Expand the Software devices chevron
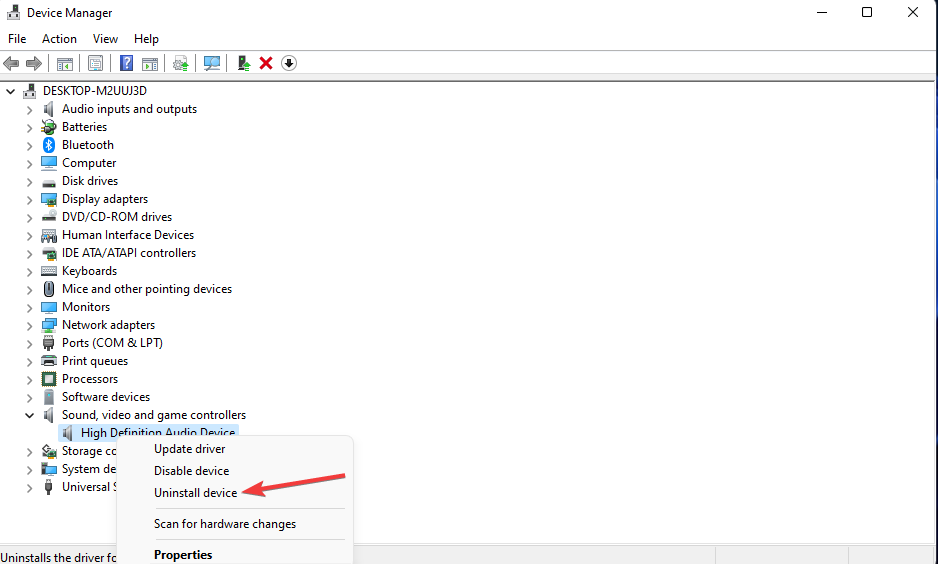 (x=29, y=398)
